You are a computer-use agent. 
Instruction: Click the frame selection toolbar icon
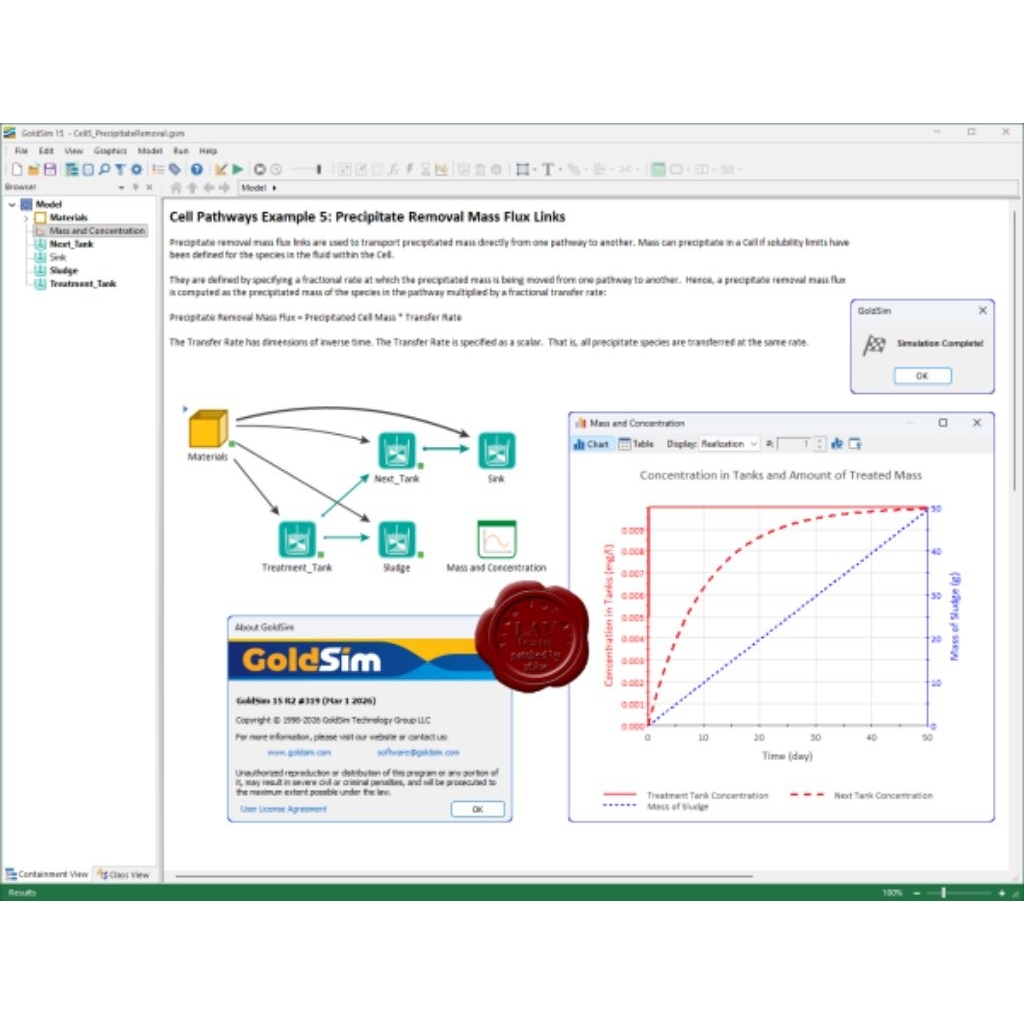[522, 170]
